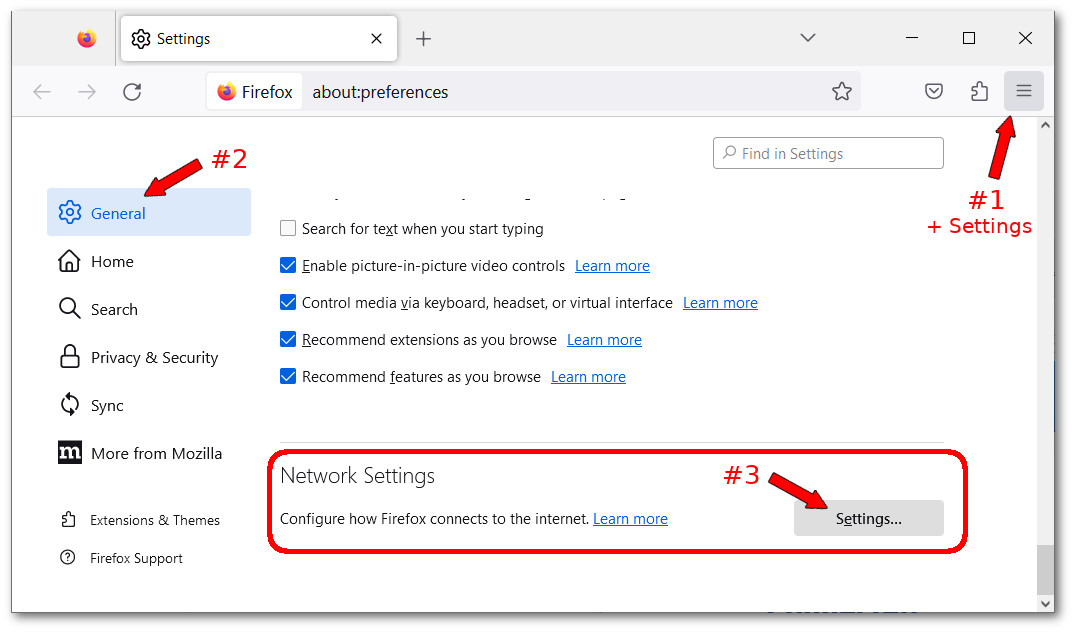Open Learn more link for Network Settings
The image size is (1074, 632).
click(x=630, y=519)
